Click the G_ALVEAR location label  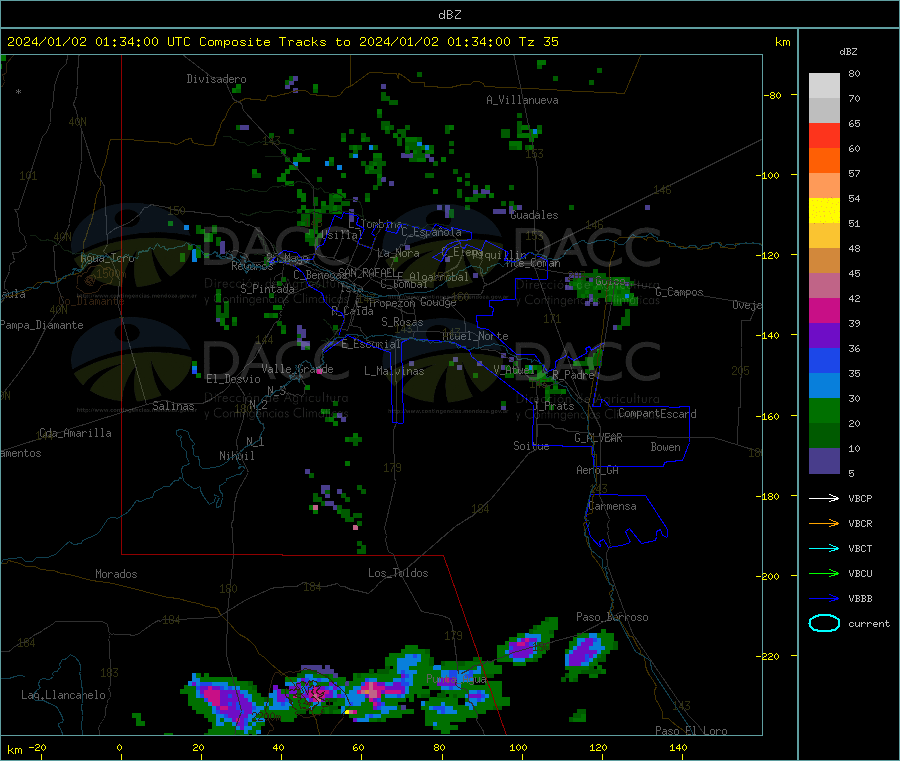(598, 438)
